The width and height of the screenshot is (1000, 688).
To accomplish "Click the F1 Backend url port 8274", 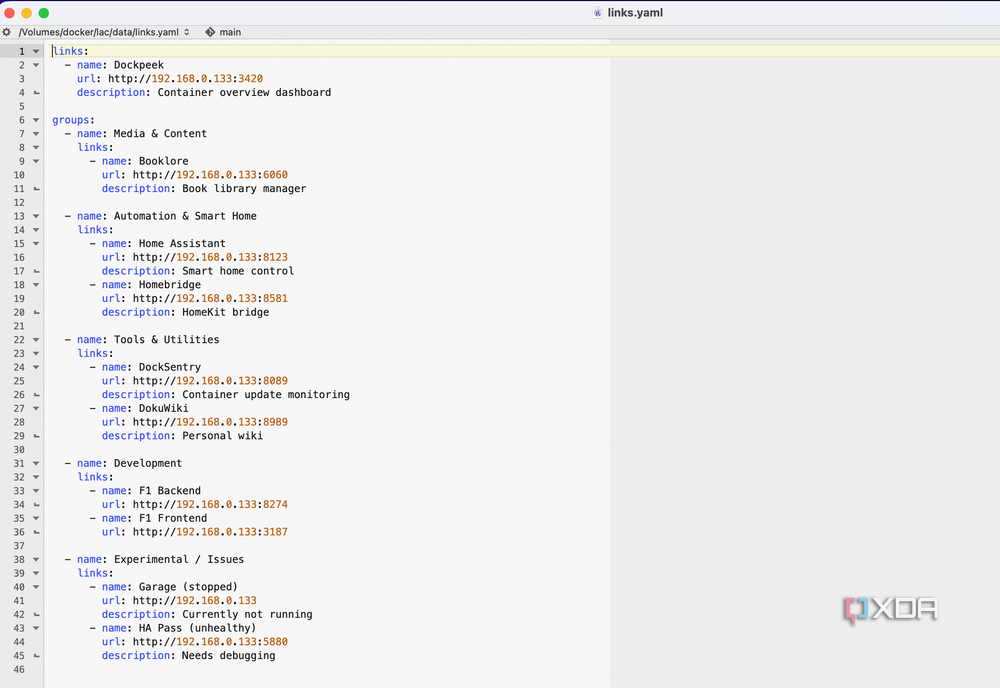I will [x=275, y=504].
